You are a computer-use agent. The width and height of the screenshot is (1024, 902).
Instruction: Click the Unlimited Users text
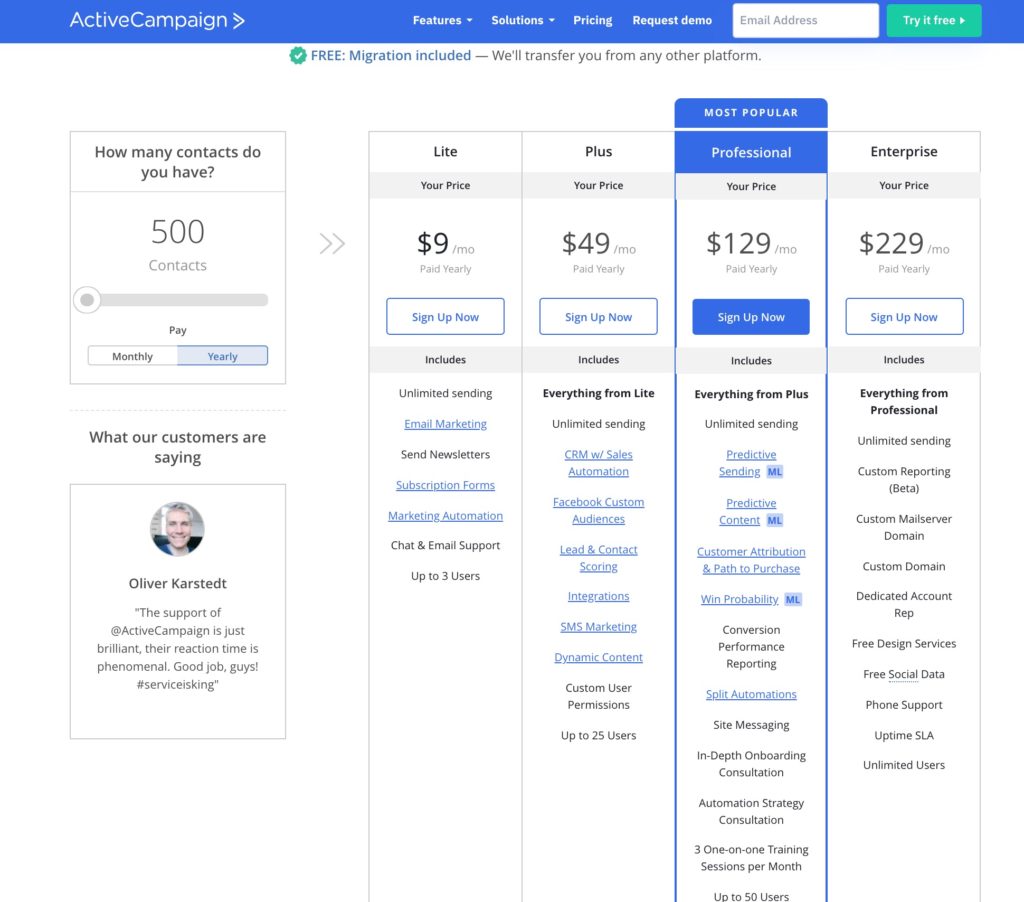[x=904, y=765]
